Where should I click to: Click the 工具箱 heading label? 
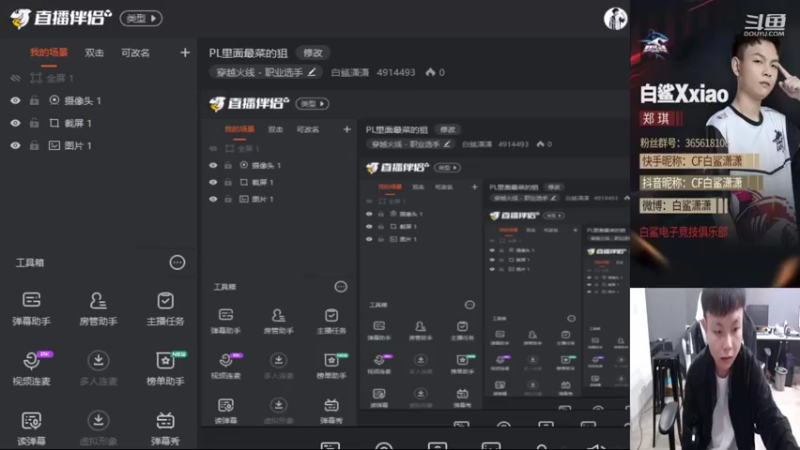coord(30,263)
